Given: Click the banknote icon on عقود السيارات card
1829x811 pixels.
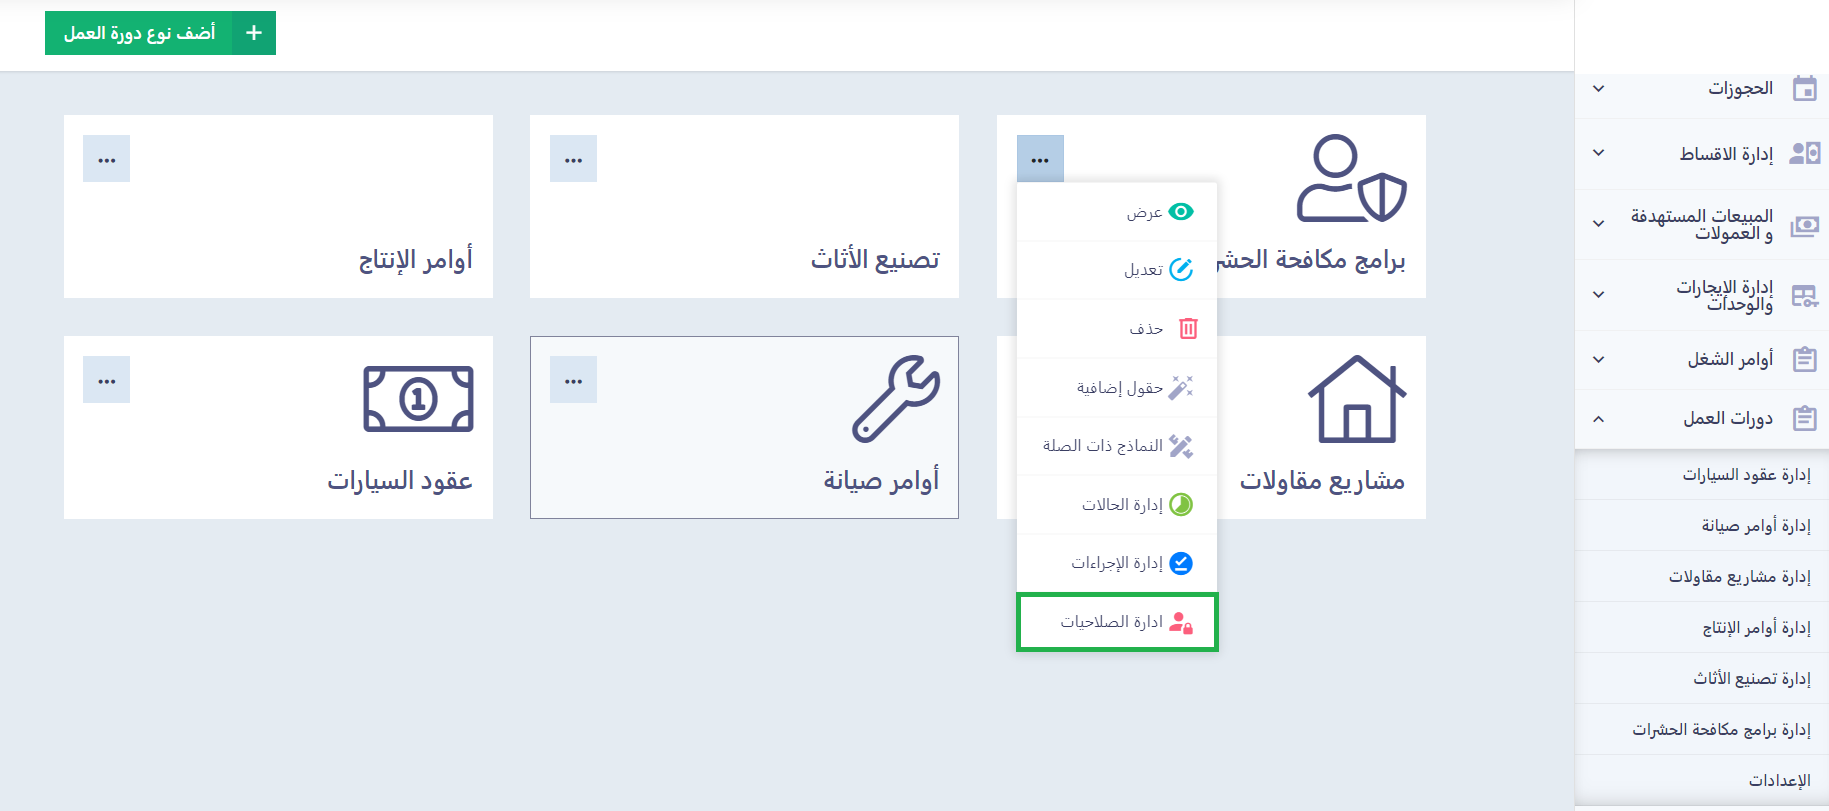Looking at the screenshot, I should point(418,399).
